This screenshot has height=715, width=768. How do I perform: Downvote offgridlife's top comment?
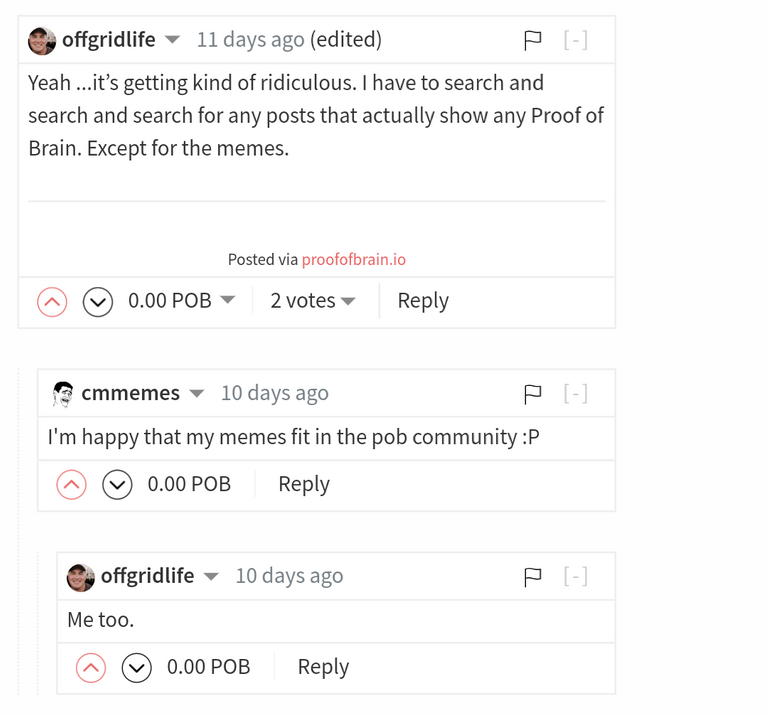pos(98,302)
